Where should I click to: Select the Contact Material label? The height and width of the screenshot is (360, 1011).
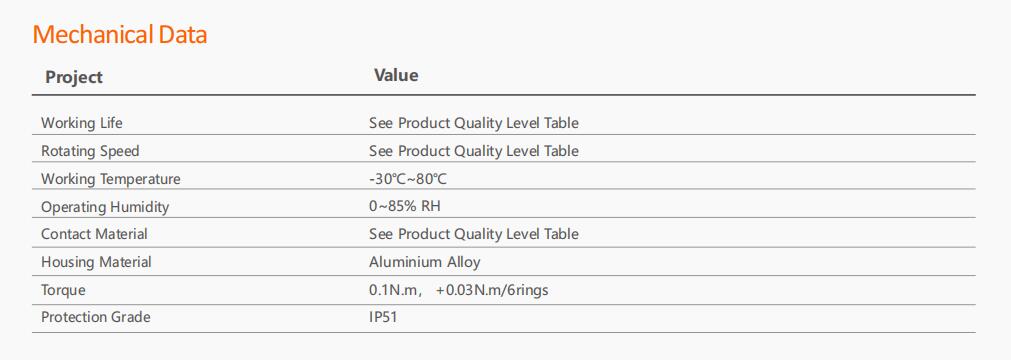[94, 234]
